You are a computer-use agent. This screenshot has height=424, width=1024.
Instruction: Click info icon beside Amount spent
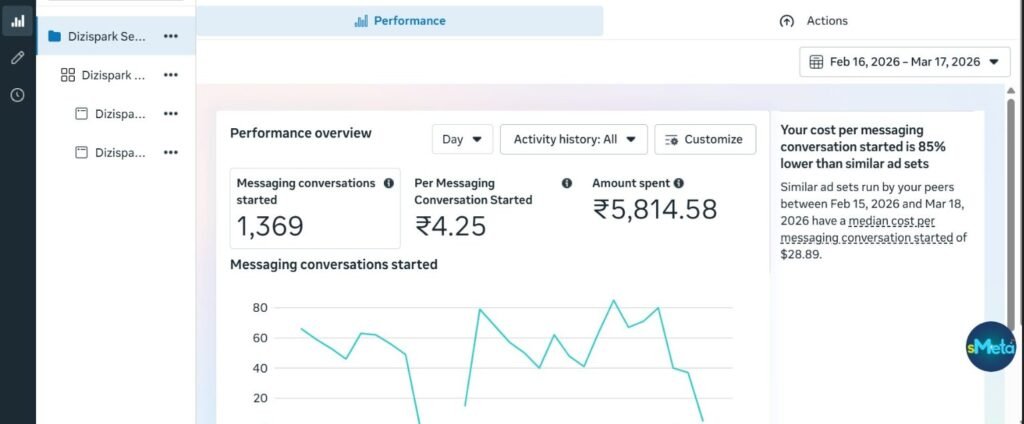point(679,184)
